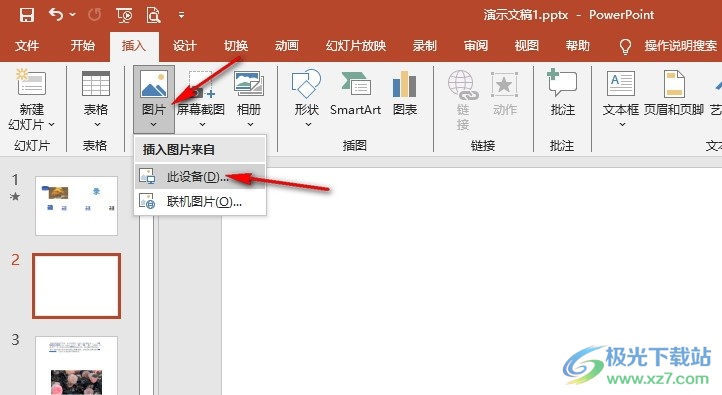Open the 帮助 tab
The height and width of the screenshot is (395, 722).
[577, 46]
